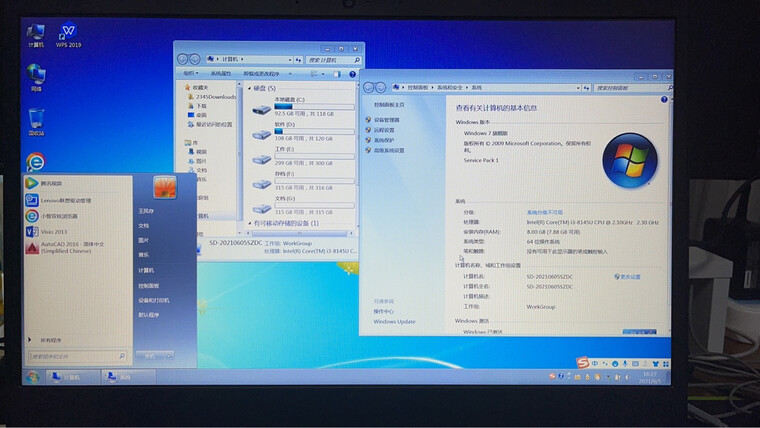760x428 pixels.
Task: Click the Start menu search box
Action: (x=78, y=356)
